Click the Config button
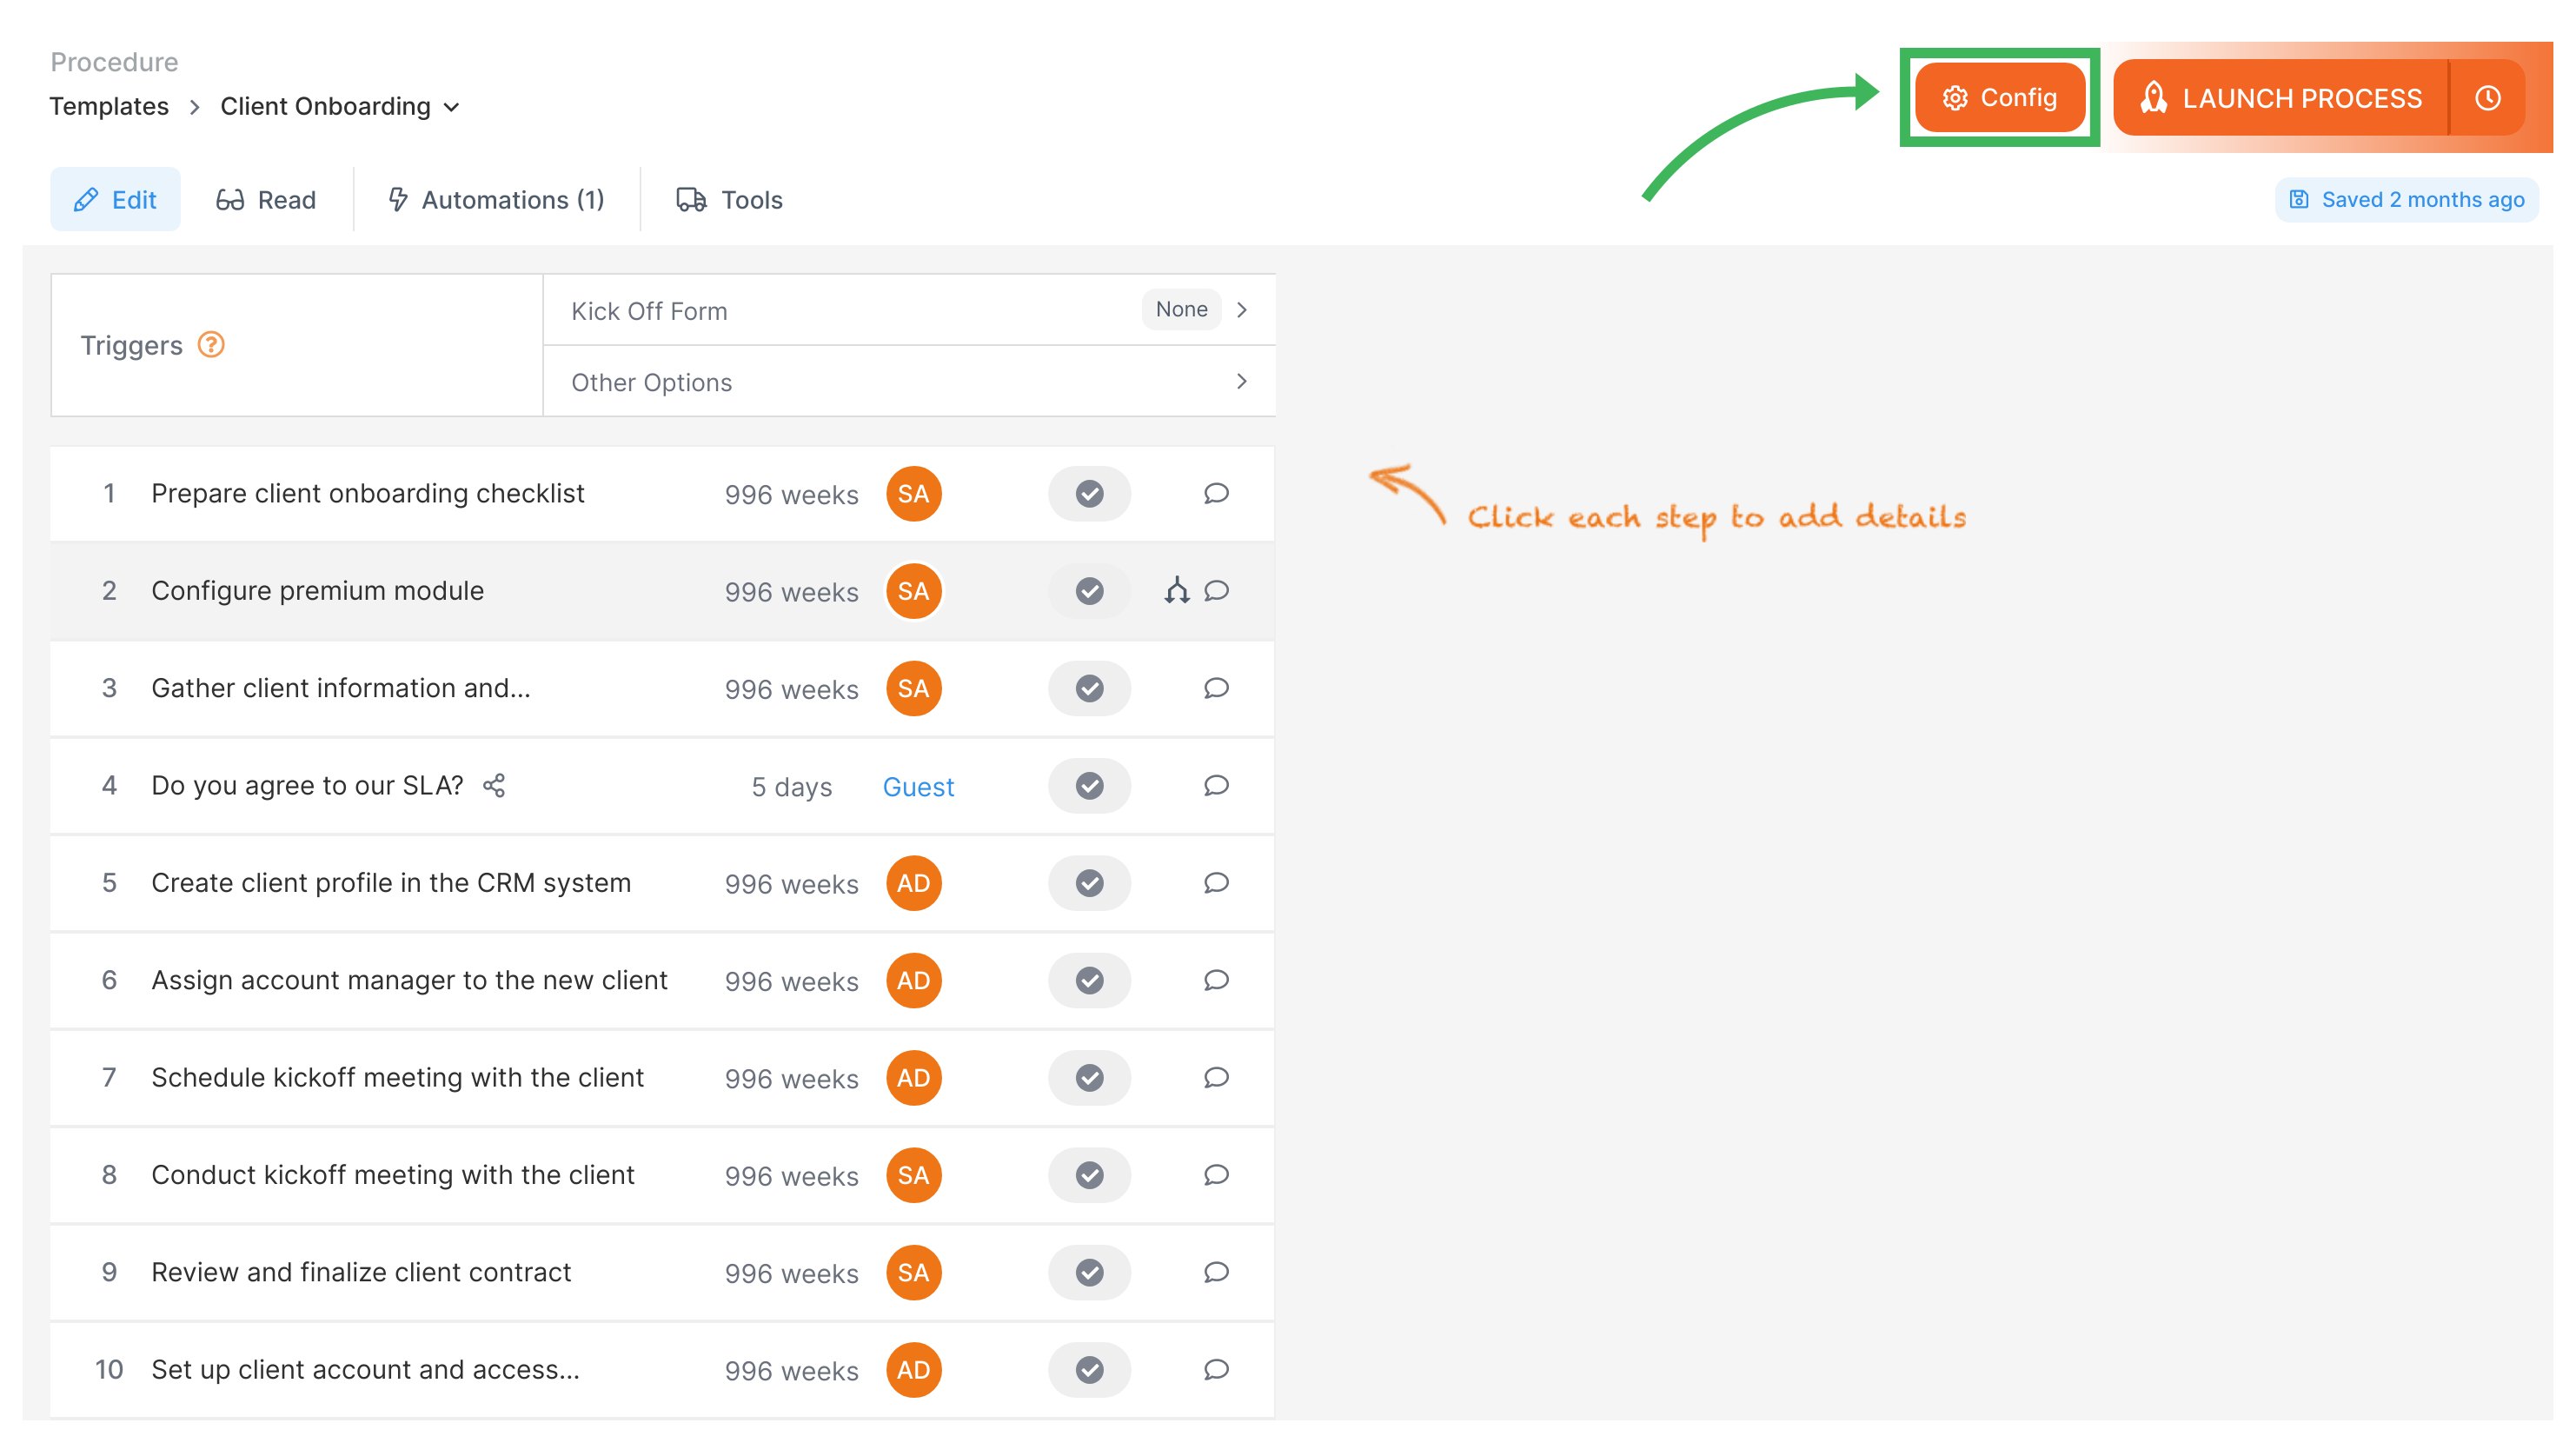The height and width of the screenshot is (1443, 2576). (1999, 98)
